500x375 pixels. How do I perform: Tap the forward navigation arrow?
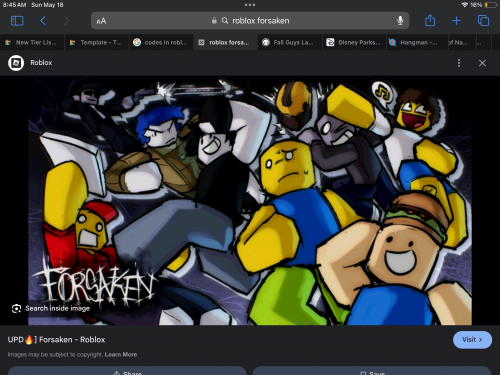(x=67, y=21)
